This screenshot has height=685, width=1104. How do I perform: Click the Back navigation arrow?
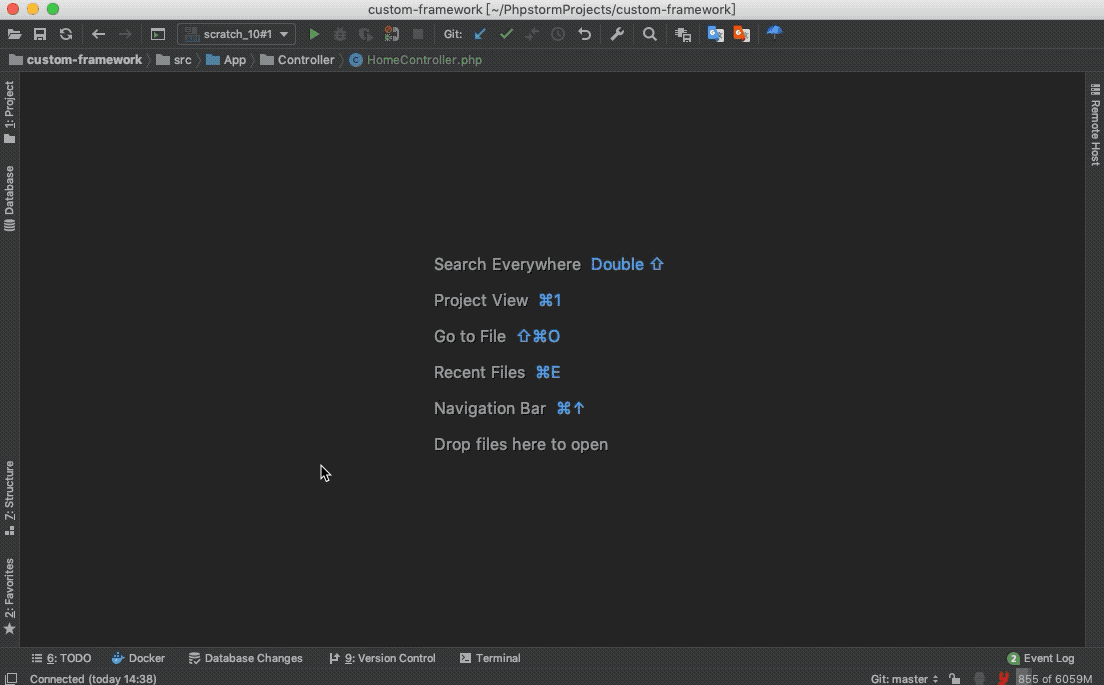pyautogui.click(x=98, y=34)
